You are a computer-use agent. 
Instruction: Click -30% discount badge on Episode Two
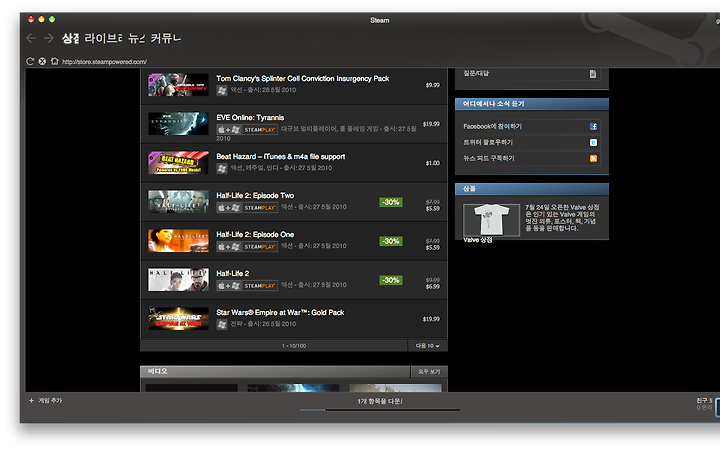coord(391,202)
